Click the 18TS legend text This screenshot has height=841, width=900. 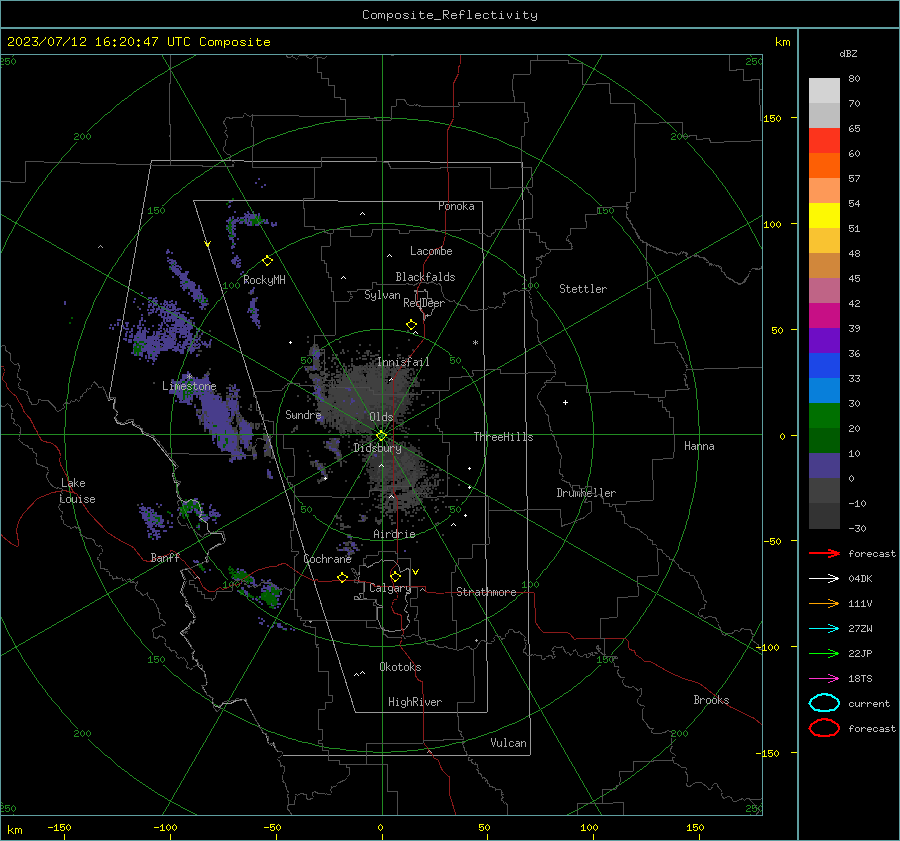click(x=860, y=679)
